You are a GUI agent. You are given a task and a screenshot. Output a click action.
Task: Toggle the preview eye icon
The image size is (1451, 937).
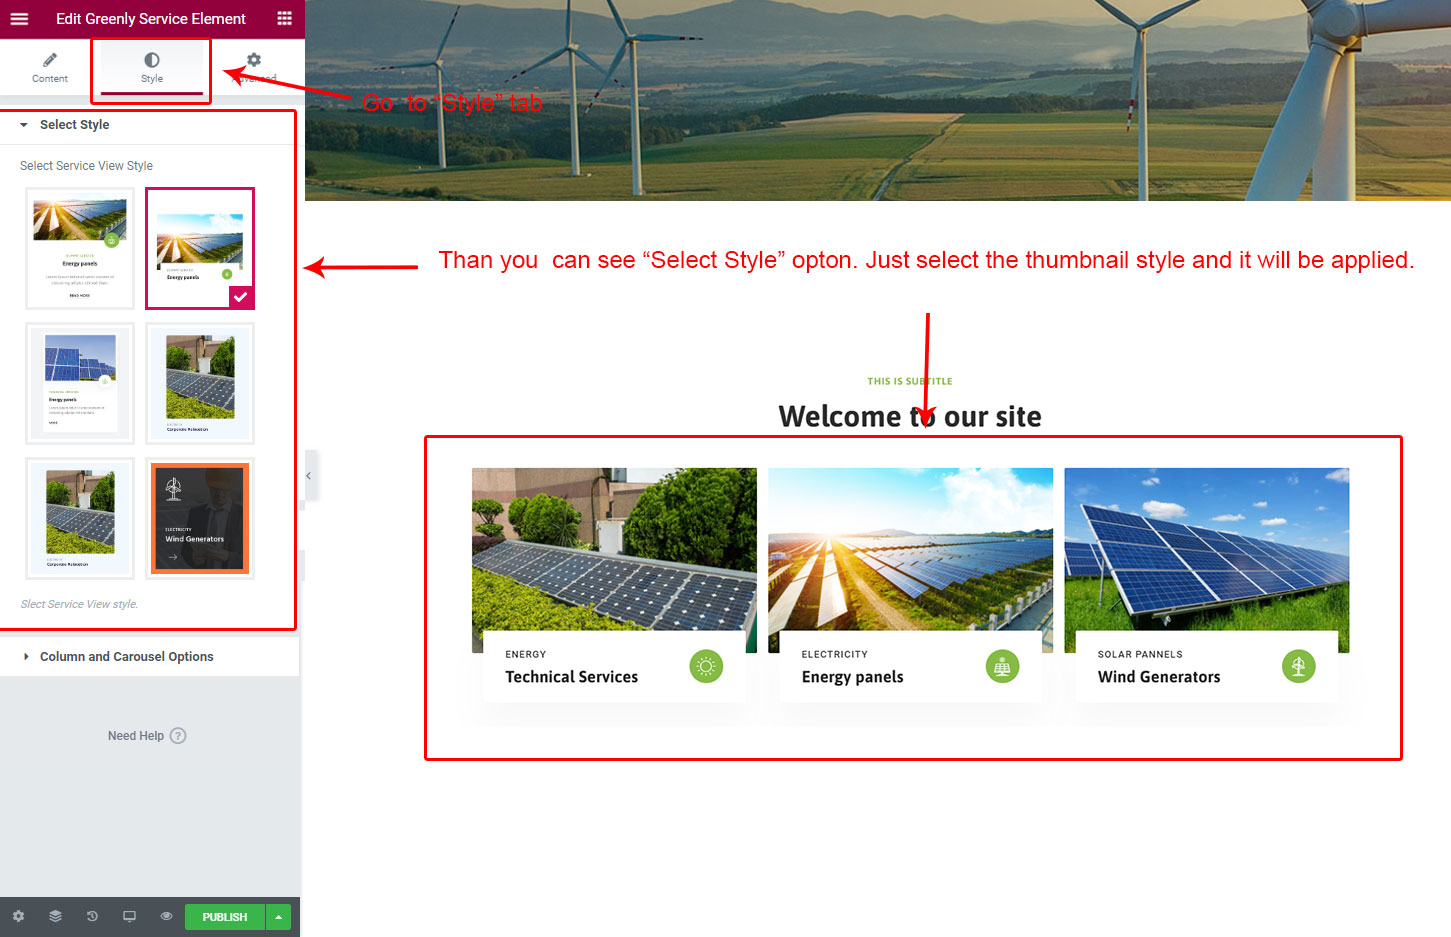[166, 916]
